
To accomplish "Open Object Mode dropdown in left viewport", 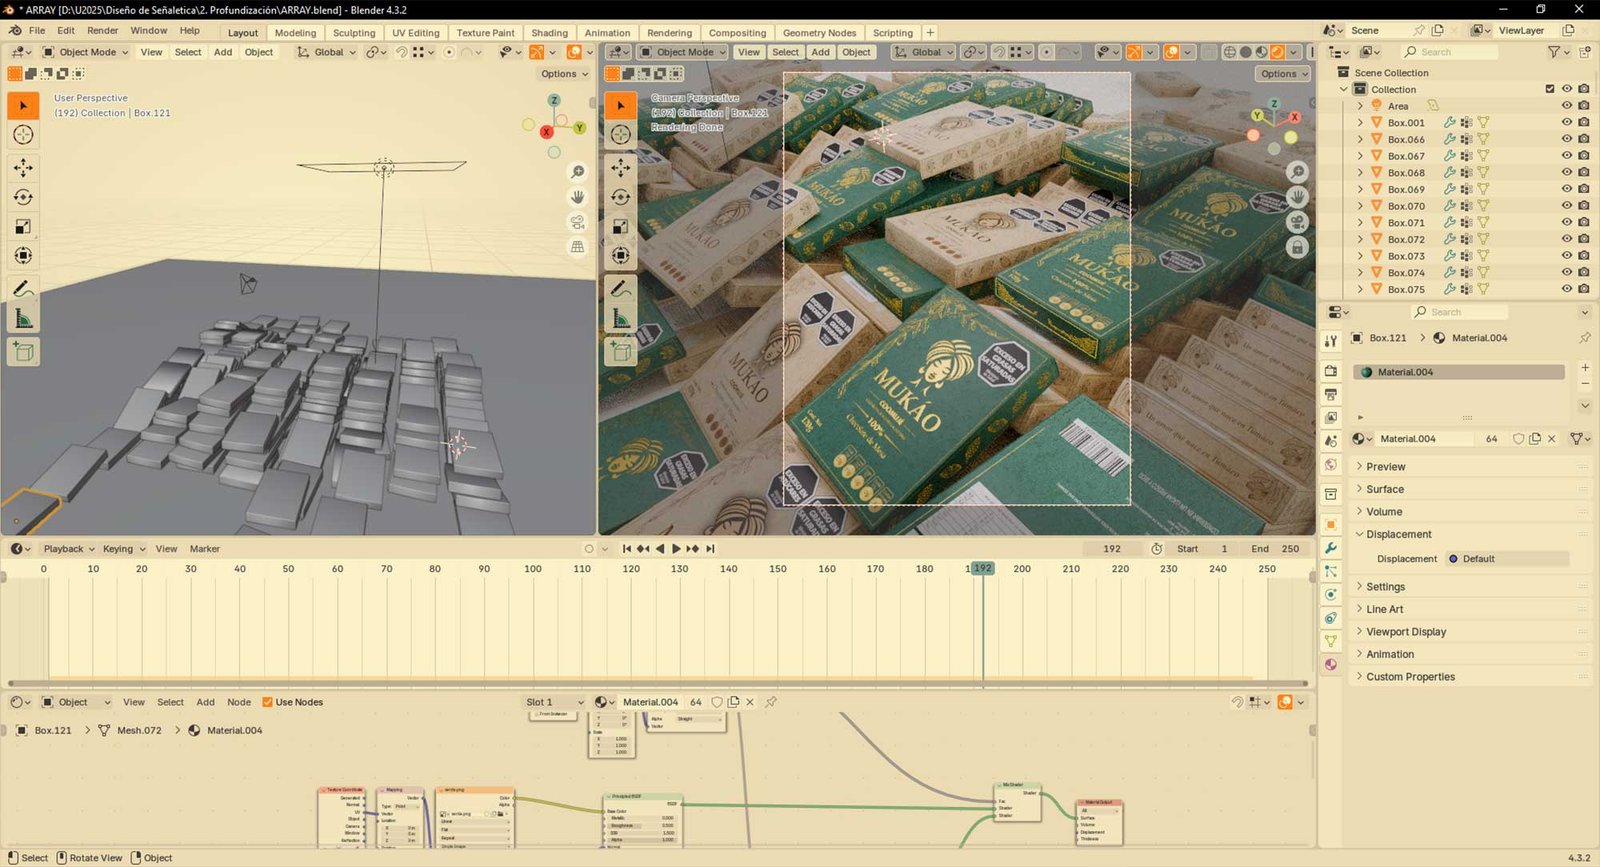I will 85,52.
